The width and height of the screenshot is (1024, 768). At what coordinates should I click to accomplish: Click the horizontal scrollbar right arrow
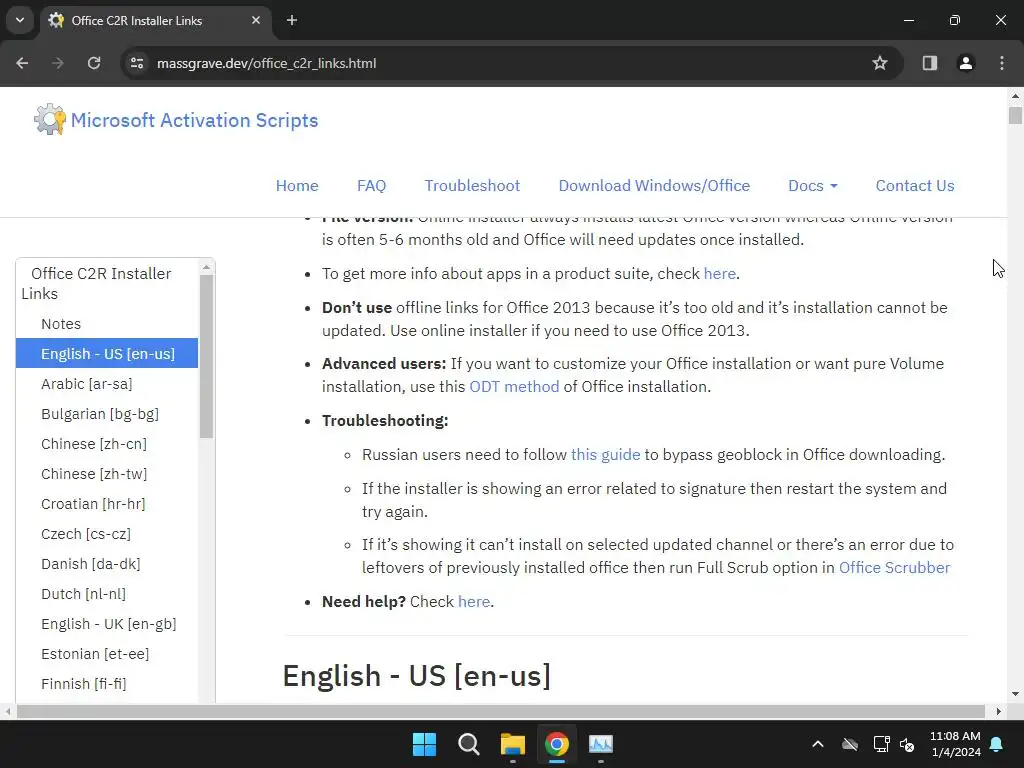999,711
